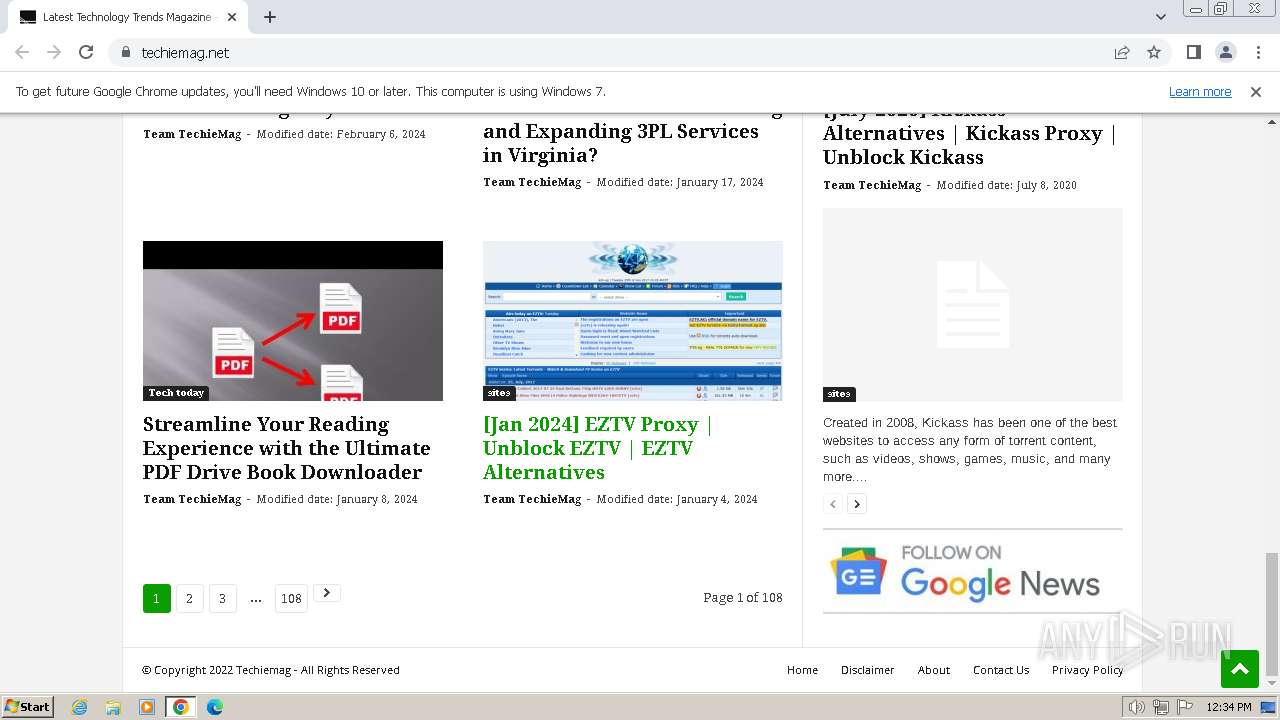This screenshot has height=720, width=1280.
Task: Show next sidebar post arrow
Action: (x=856, y=504)
